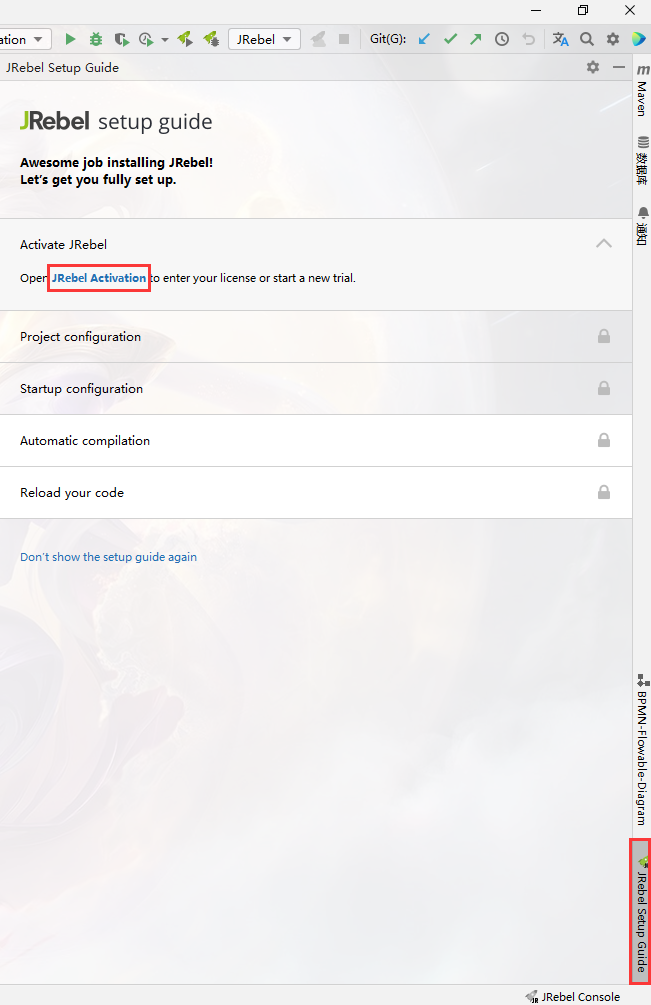Open the Setup Guide panel gear options
Viewport: 651px width, 1005px height.
click(x=593, y=67)
